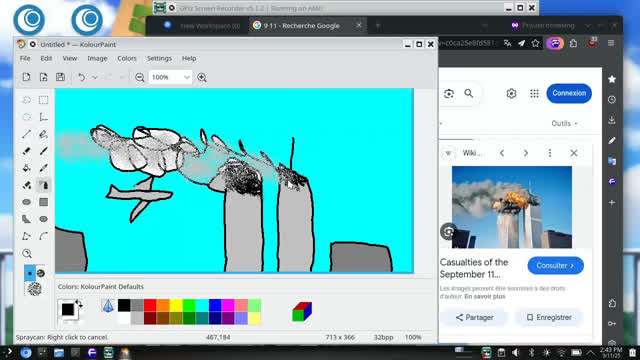The height and width of the screenshot is (360, 640).
Task: Select the Eraser tool
Action: (27, 151)
